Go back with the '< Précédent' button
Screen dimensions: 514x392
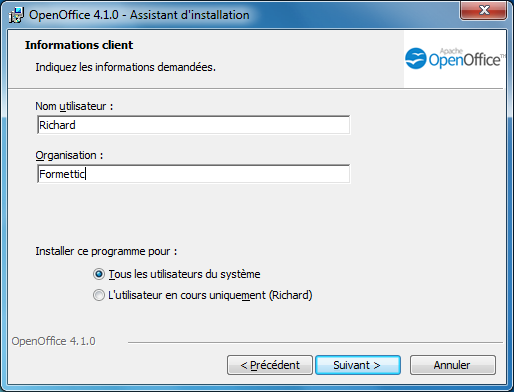coord(270,365)
